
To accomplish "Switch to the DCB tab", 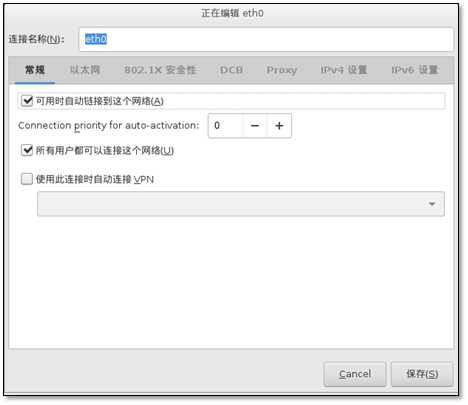I will coord(231,70).
